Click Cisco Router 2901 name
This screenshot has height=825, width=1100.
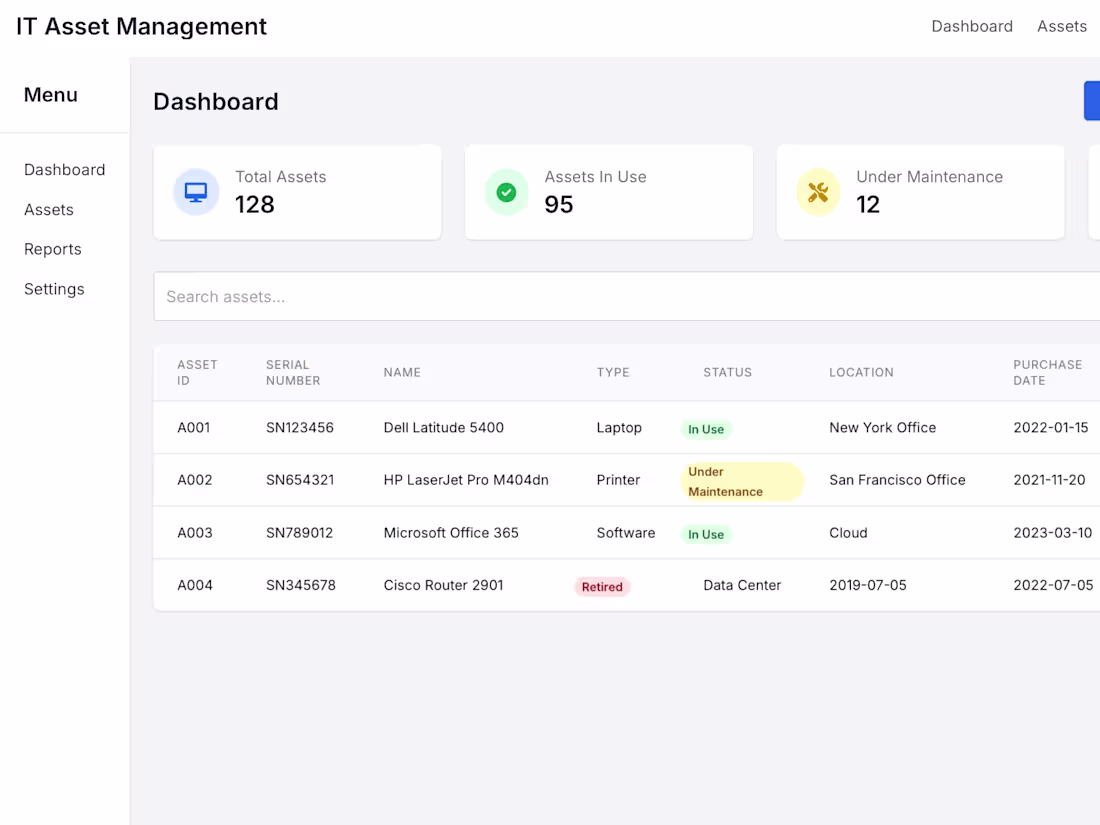443,586
